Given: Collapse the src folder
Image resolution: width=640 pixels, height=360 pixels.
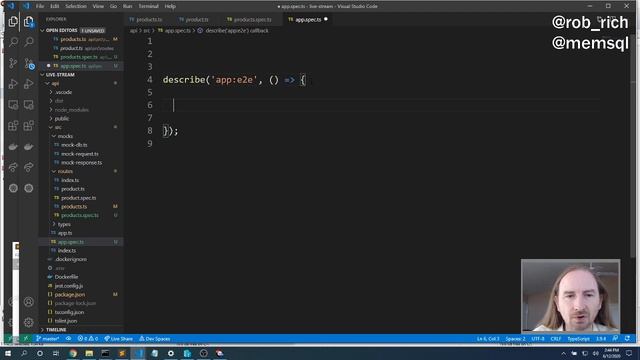Looking at the screenshot, I should coord(51,127).
